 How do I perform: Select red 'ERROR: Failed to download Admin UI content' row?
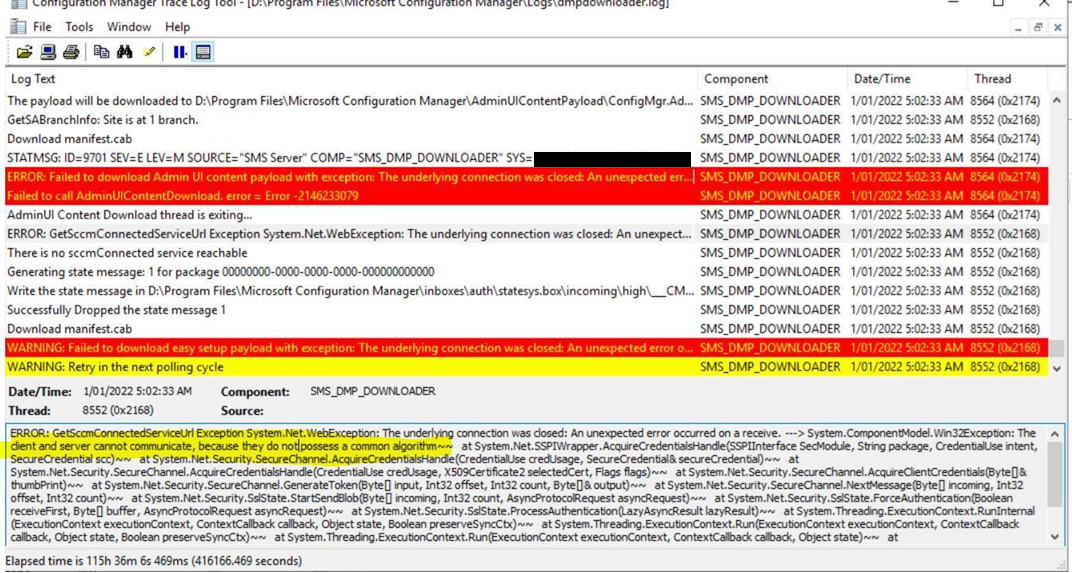pyautogui.click(x=526, y=176)
